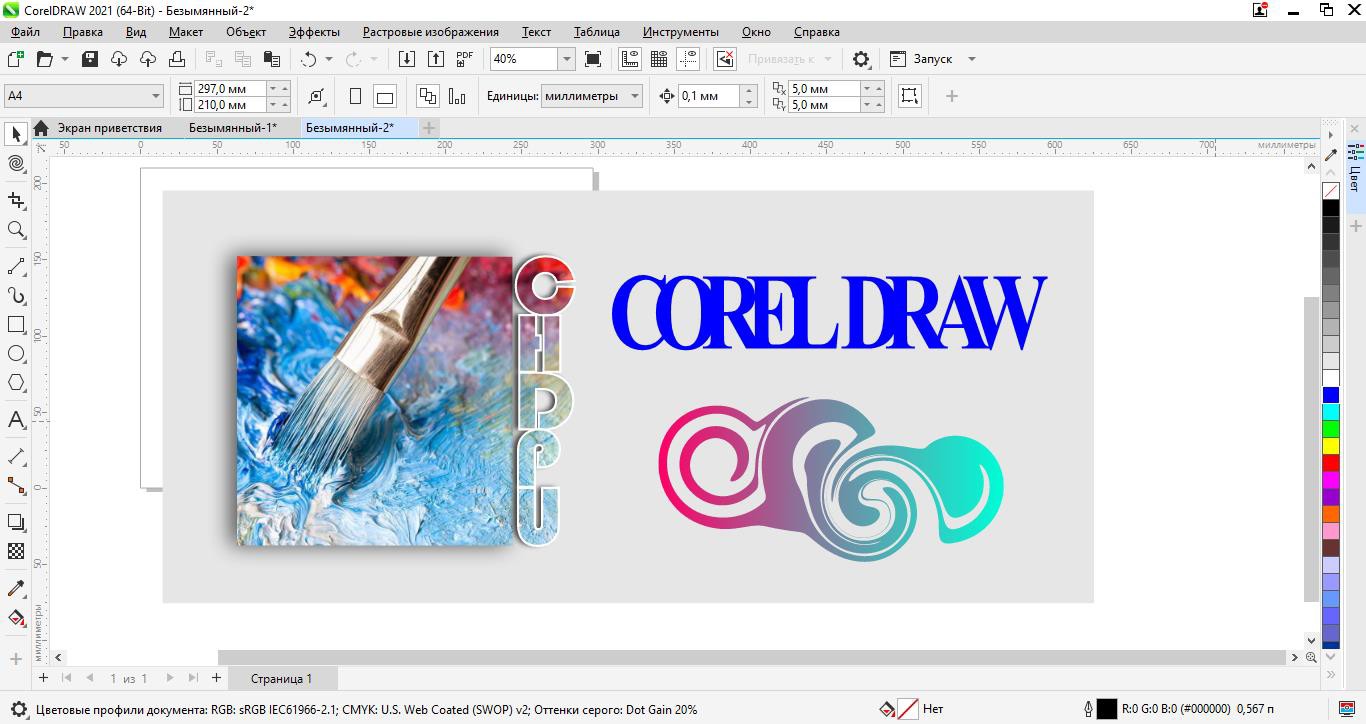
Task: Open the Эффекты menu
Action: pos(314,32)
